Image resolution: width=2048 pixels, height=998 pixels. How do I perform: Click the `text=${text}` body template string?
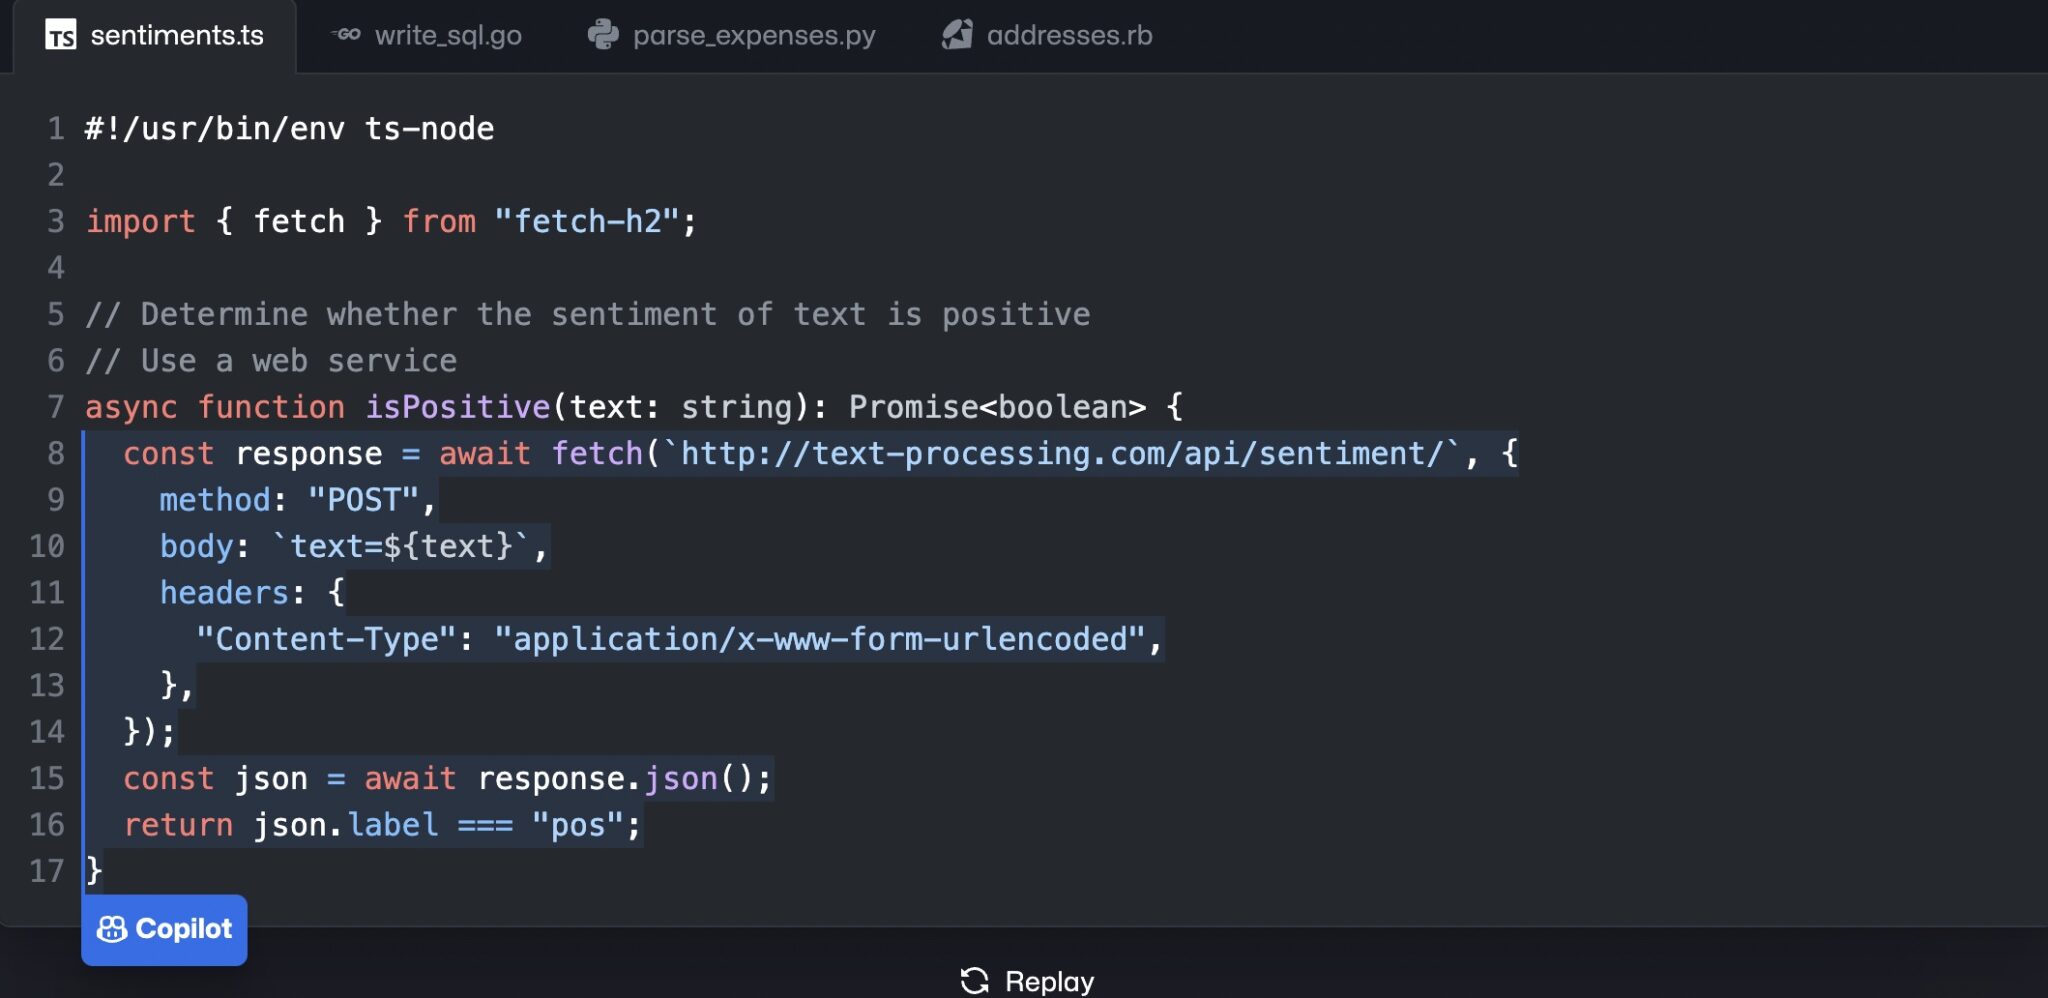tap(401, 546)
